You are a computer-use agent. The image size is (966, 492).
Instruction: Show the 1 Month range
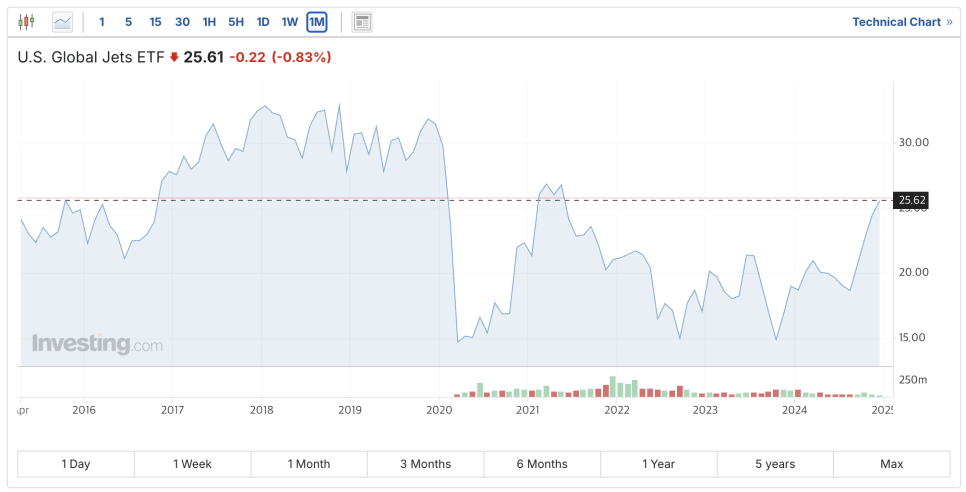click(309, 464)
